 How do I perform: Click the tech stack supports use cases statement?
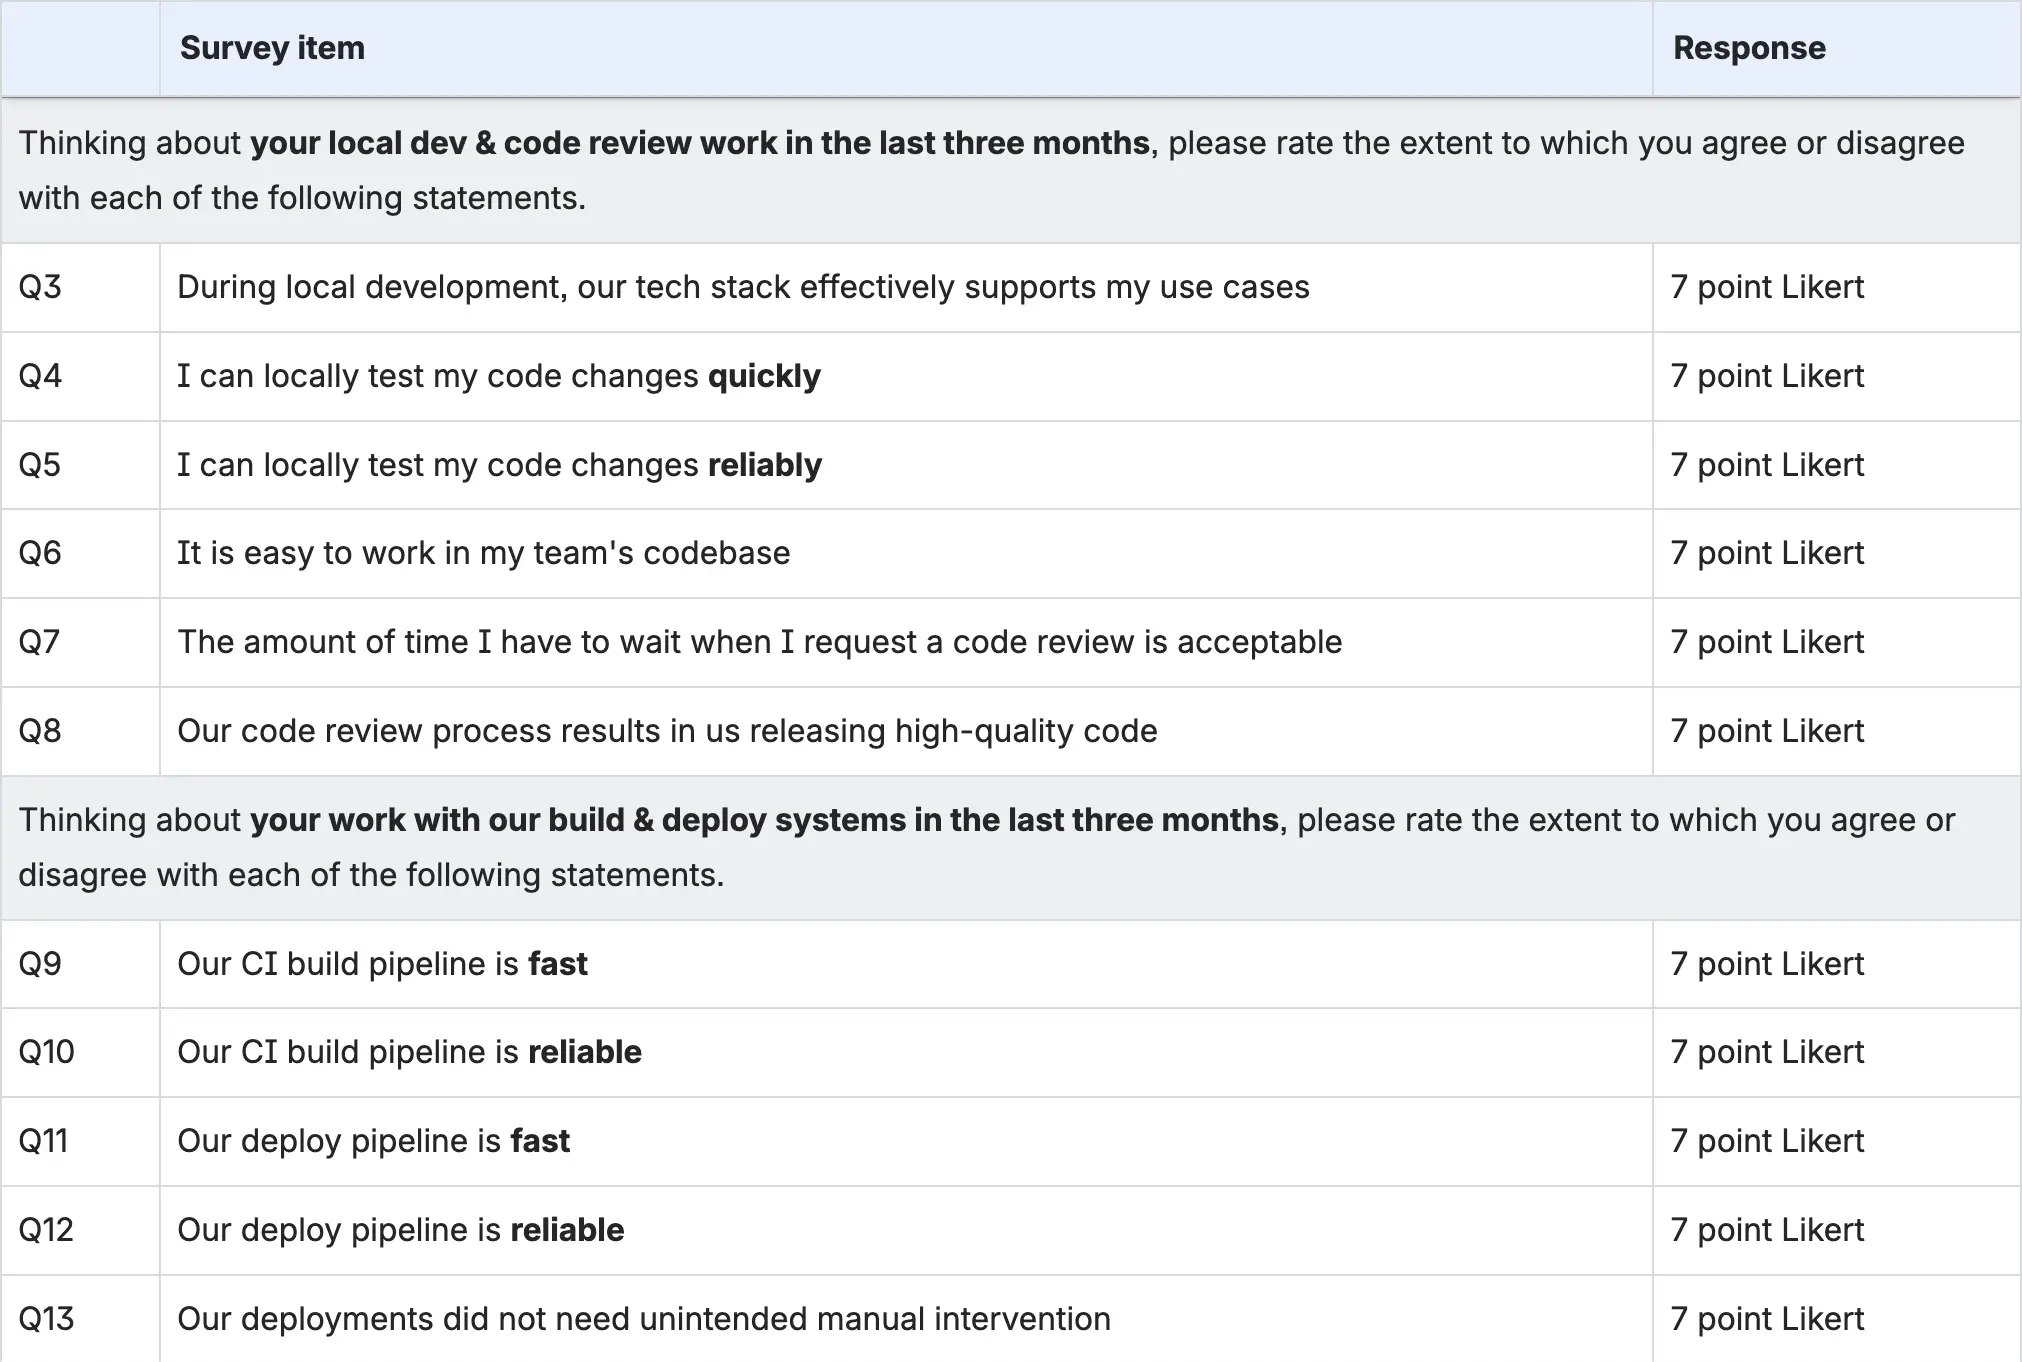743,287
